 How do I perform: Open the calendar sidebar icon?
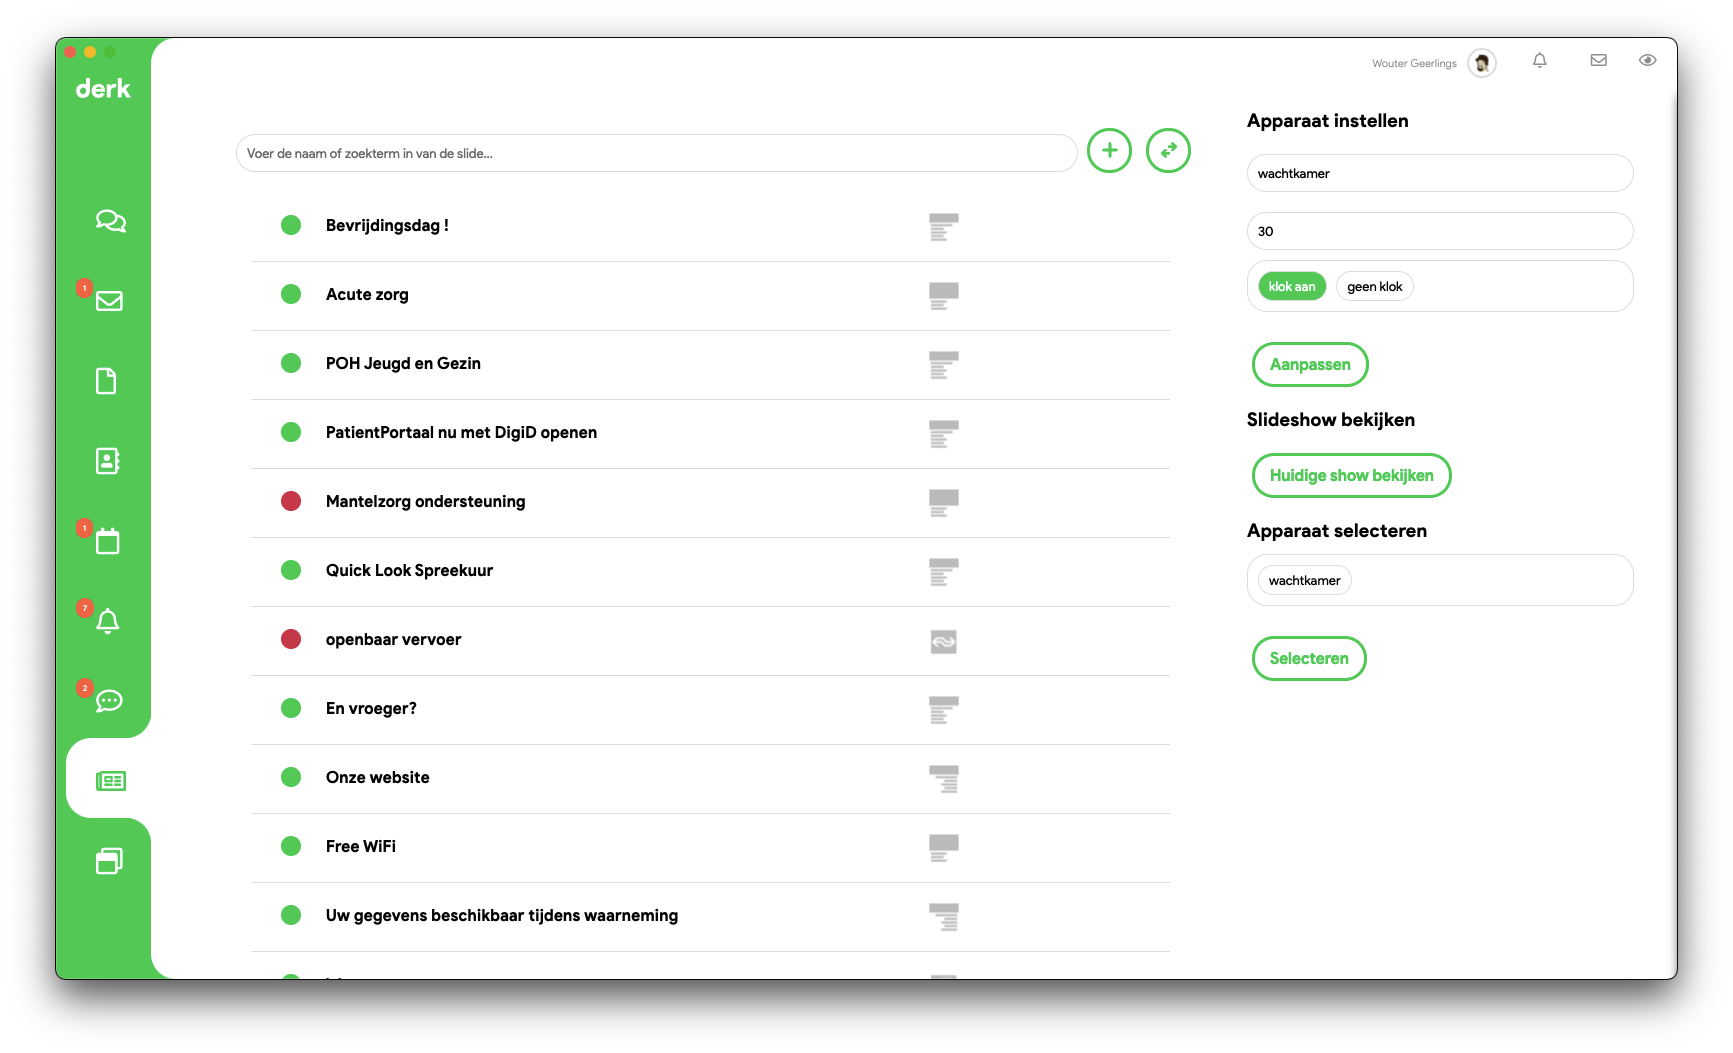click(x=107, y=541)
